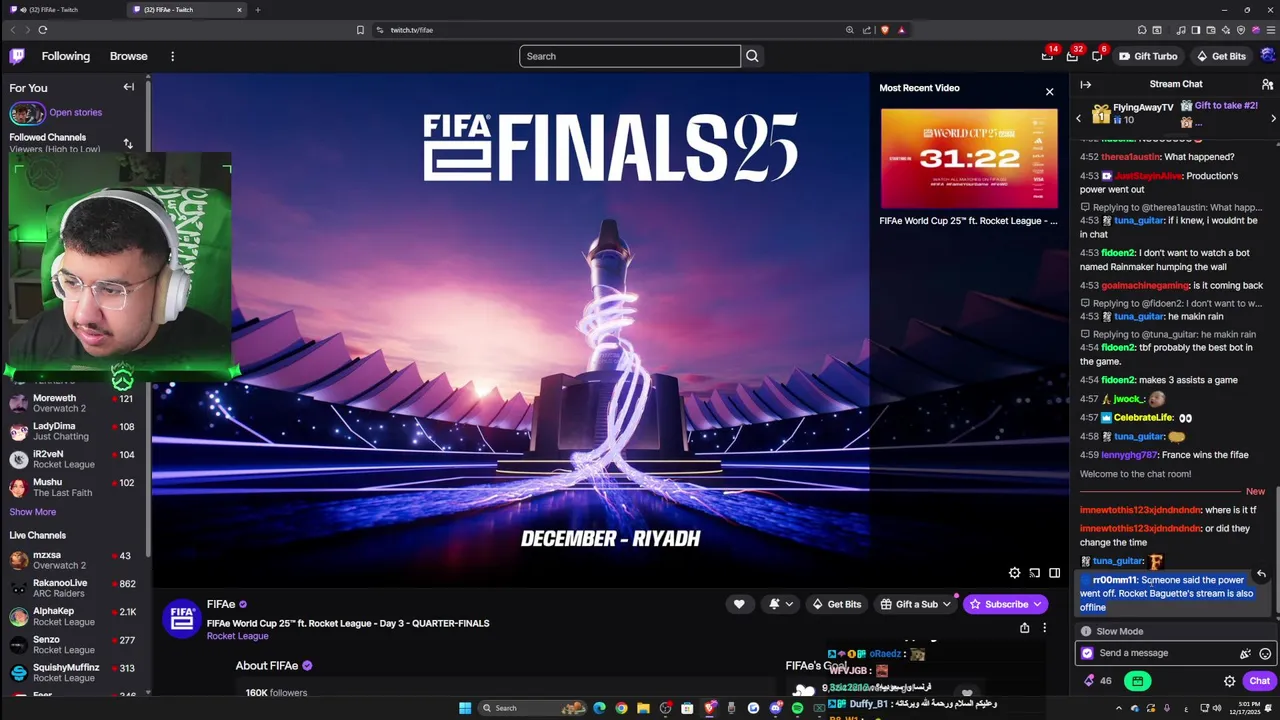Open the Browse page
Image resolution: width=1280 pixels, height=720 pixels.
128,56
